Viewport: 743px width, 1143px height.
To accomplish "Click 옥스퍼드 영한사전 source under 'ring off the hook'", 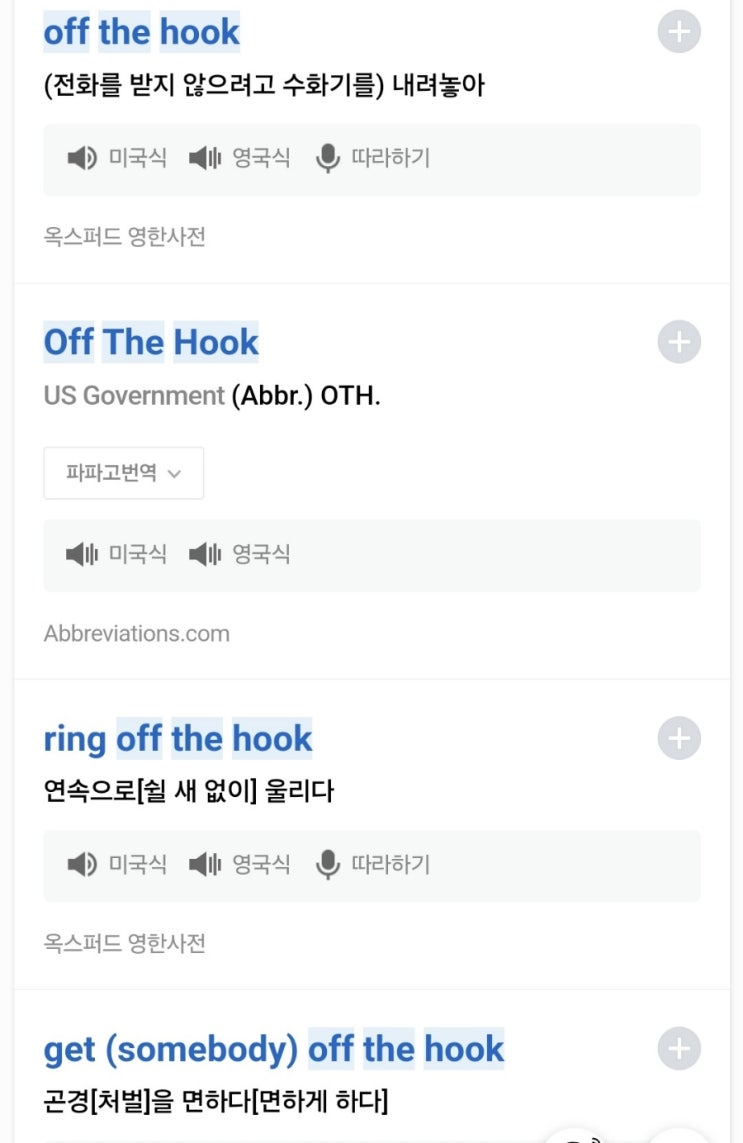I will point(125,943).
